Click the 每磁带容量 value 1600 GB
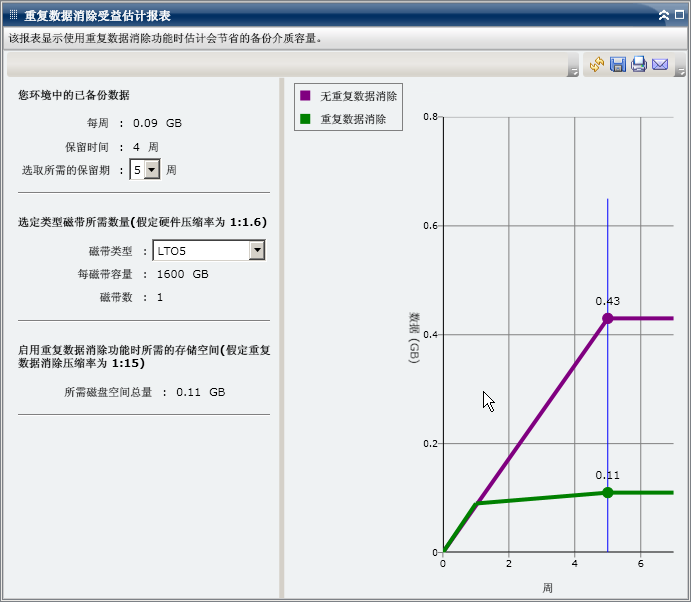This screenshot has width=691, height=602. (182, 274)
